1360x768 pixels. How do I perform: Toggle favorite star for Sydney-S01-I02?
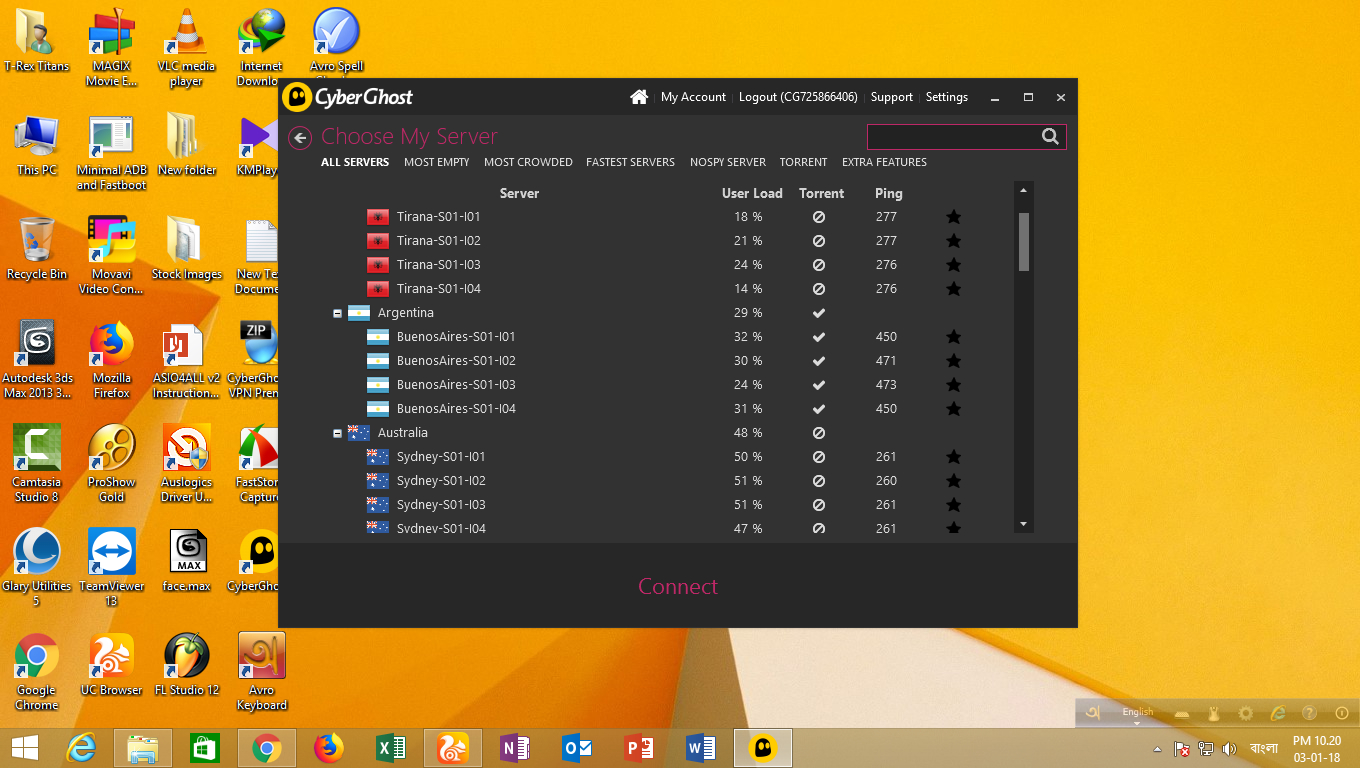point(954,481)
